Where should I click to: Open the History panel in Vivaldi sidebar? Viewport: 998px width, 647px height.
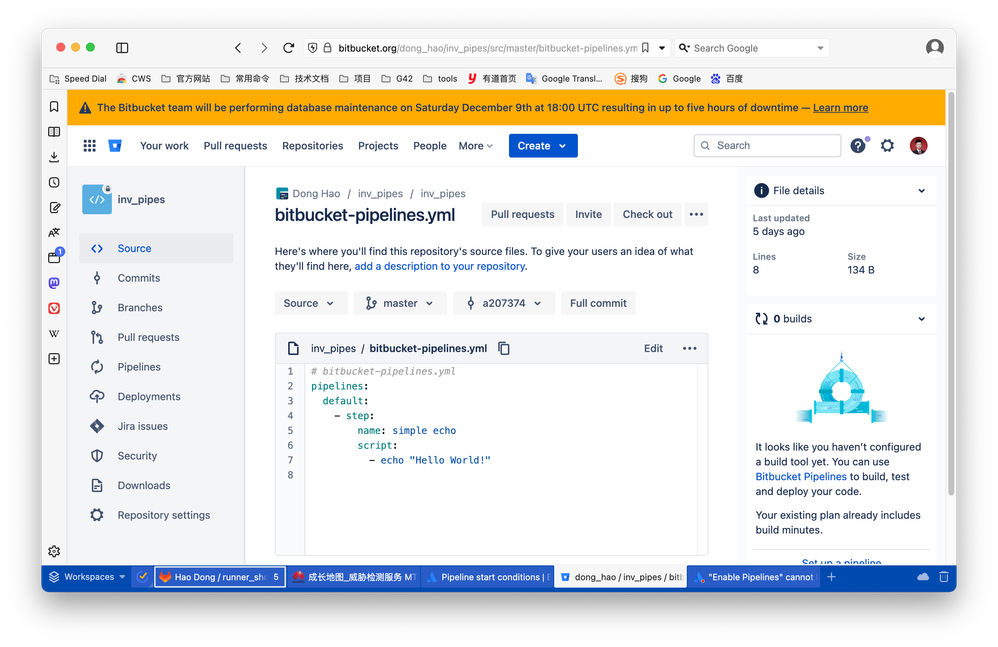54,182
